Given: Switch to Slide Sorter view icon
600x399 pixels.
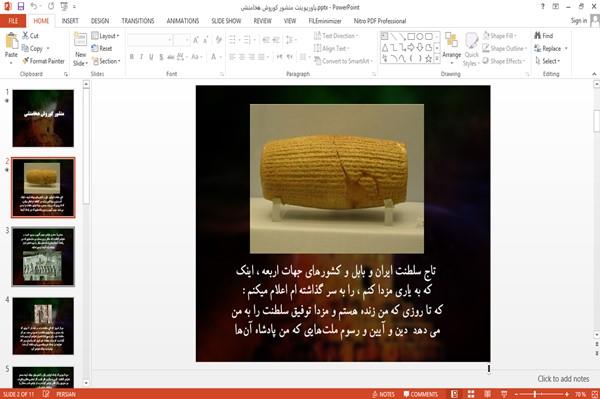Looking at the screenshot, I should point(471,394).
